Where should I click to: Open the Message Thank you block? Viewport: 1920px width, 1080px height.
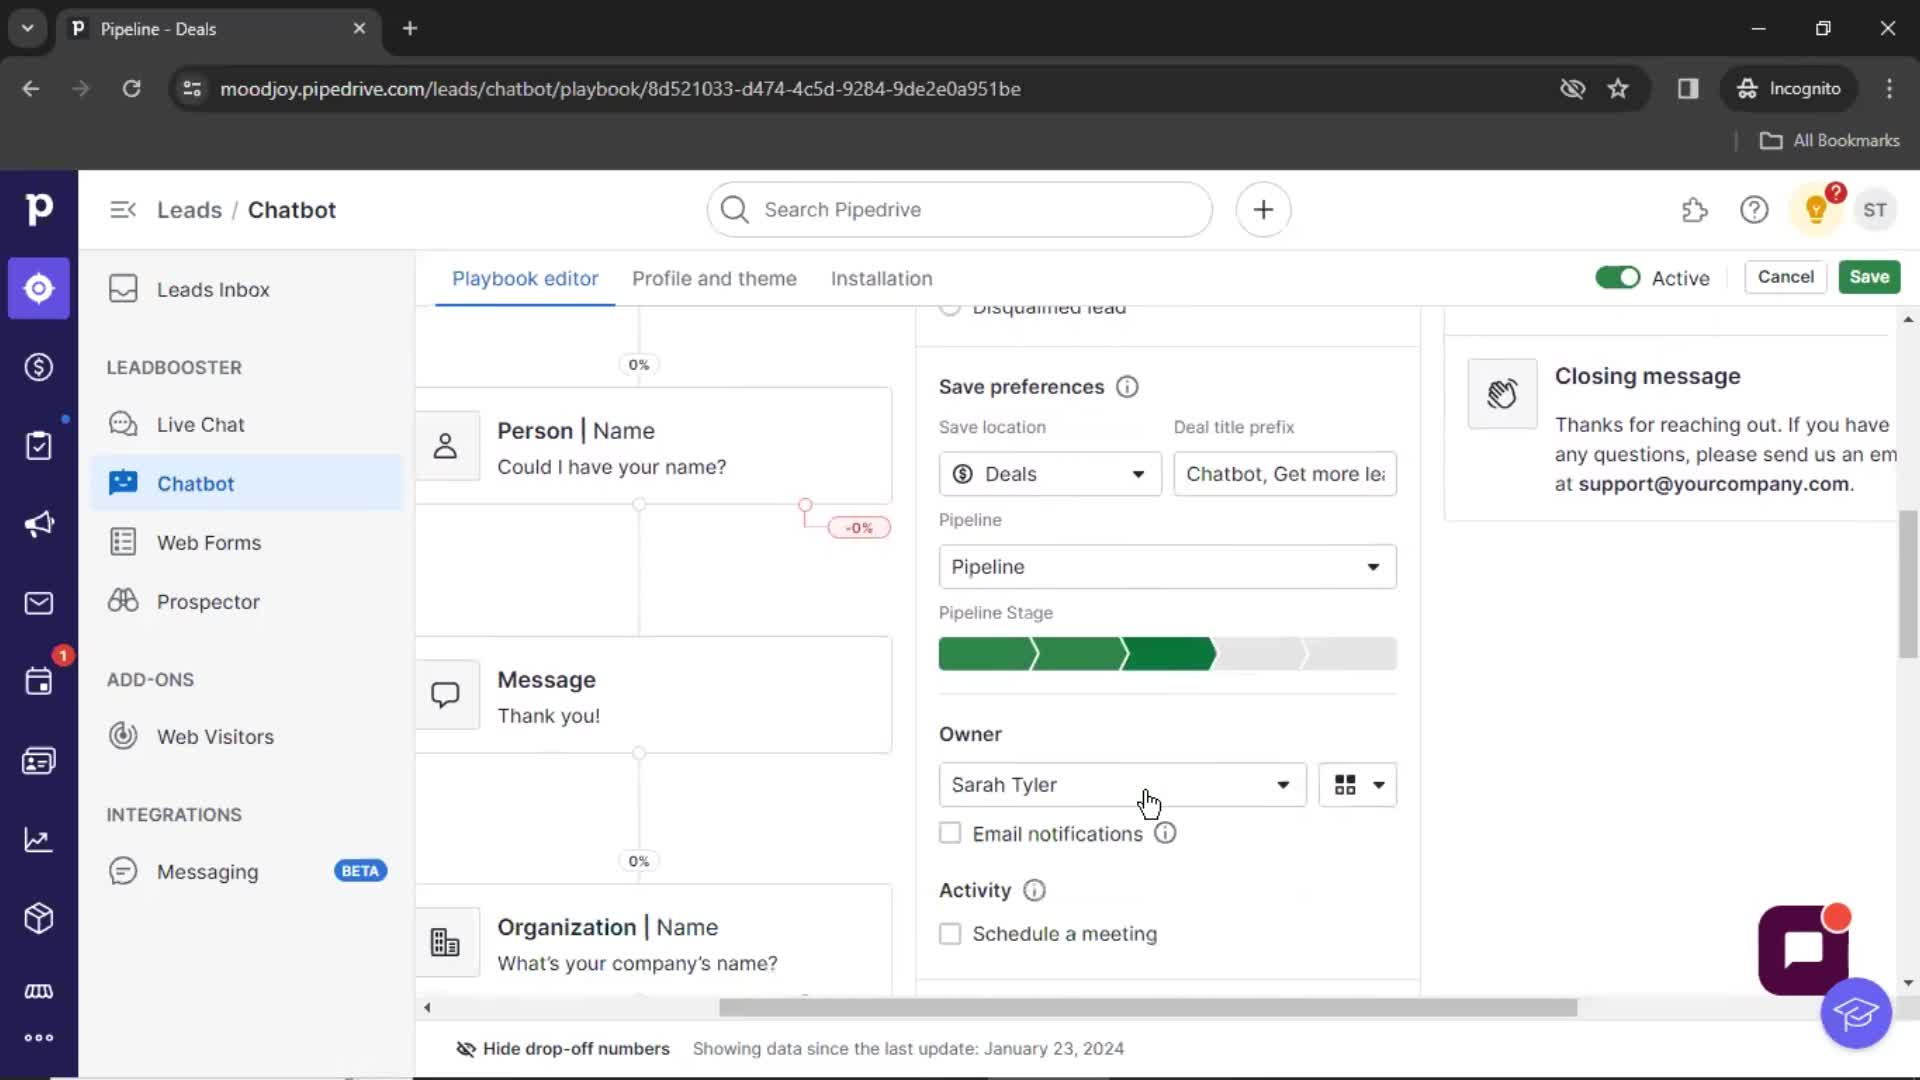[x=653, y=695]
